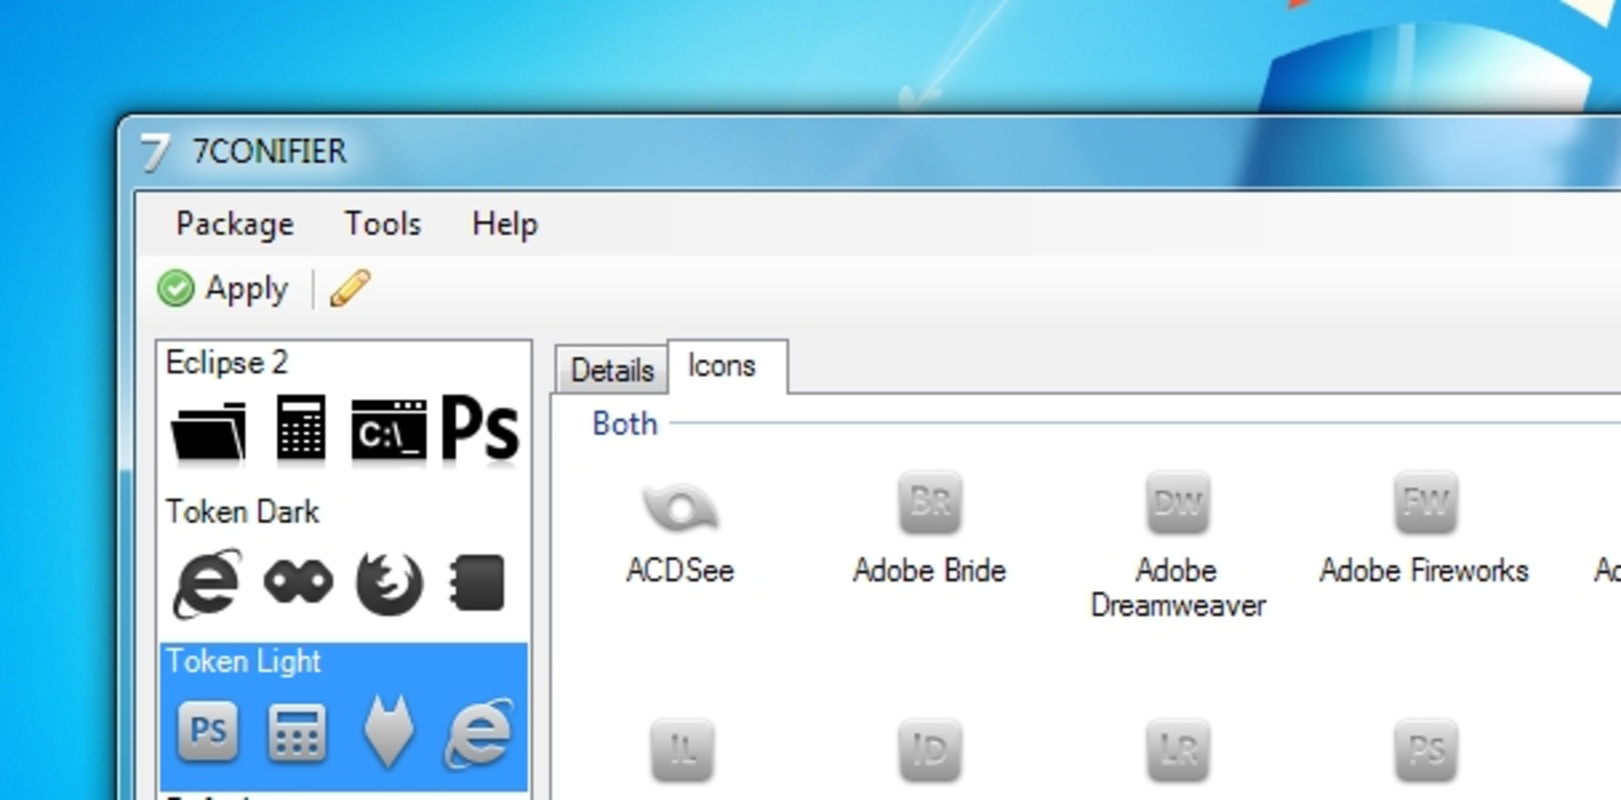Select the Icons tab
Screen dimensions: 1621x800
[x=727, y=366]
